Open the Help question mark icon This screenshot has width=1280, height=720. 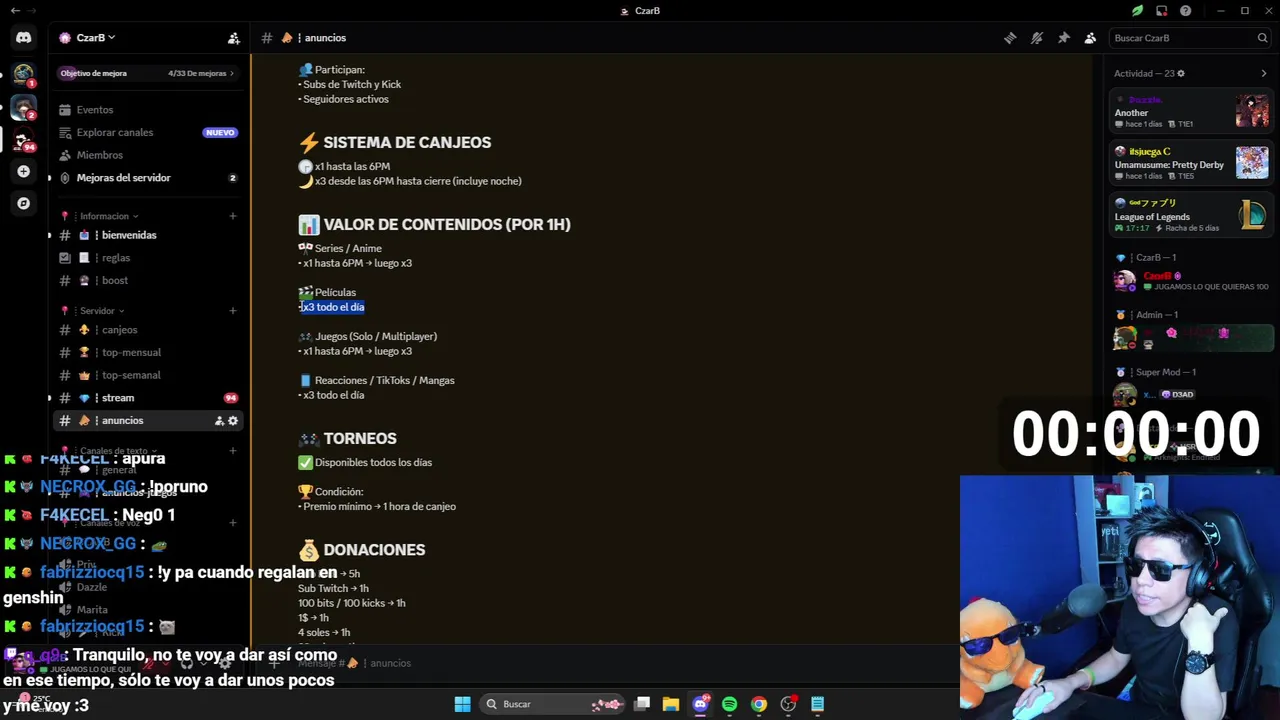coord(1186,11)
